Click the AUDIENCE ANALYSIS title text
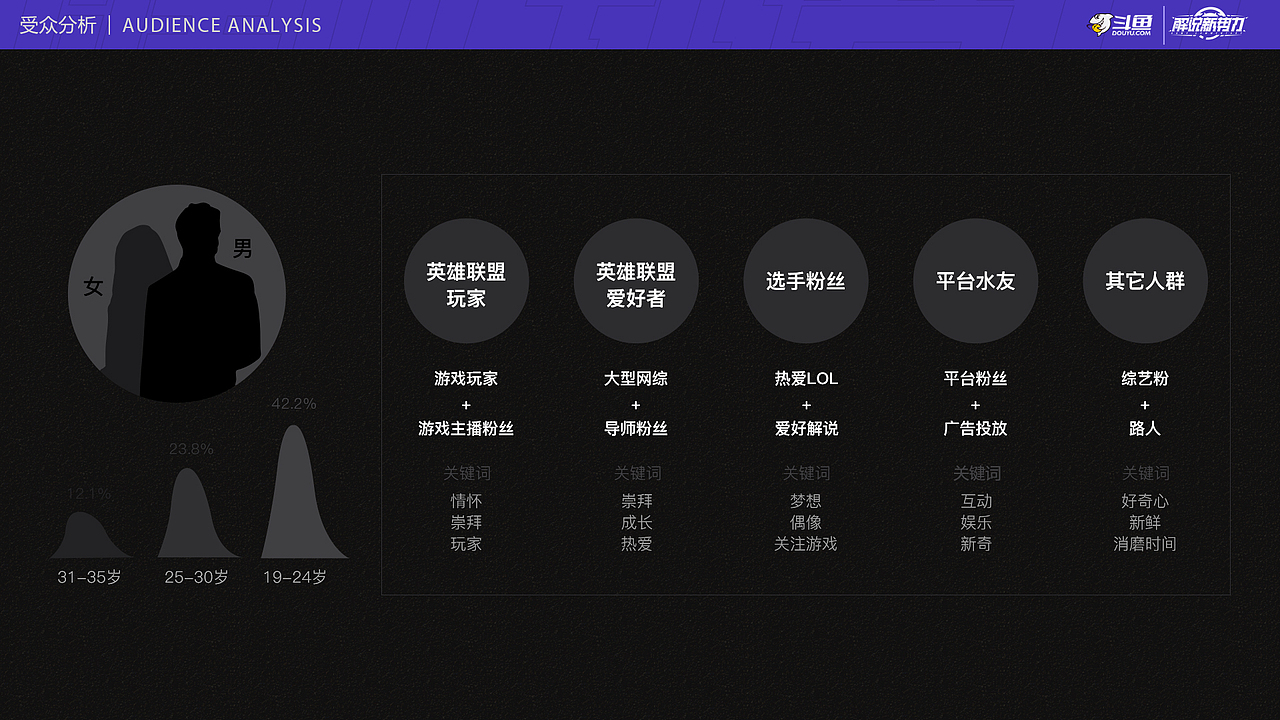The image size is (1280, 720). pyautogui.click(x=222, y=25)
